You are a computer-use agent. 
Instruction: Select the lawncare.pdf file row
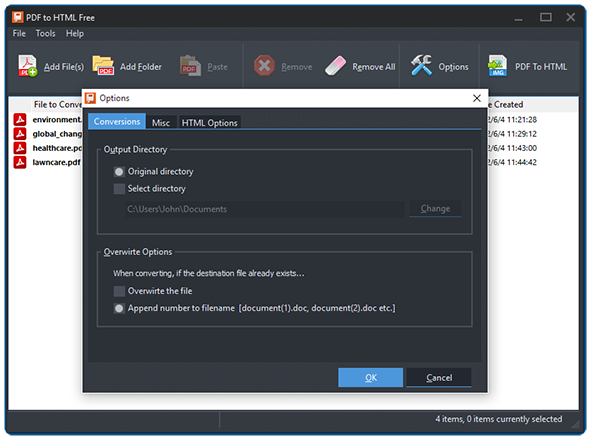click(x=47, y=162)
